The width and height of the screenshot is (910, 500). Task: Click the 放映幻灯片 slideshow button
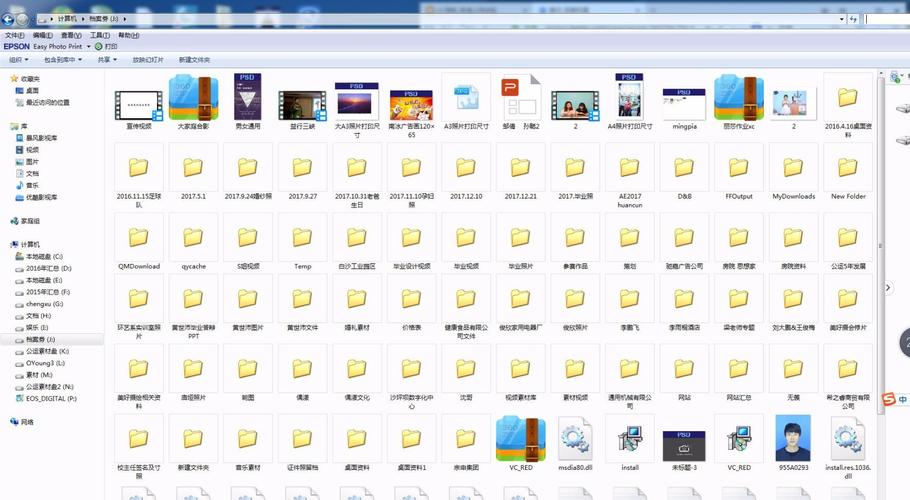pyautogui.click(x=148, y=60)
